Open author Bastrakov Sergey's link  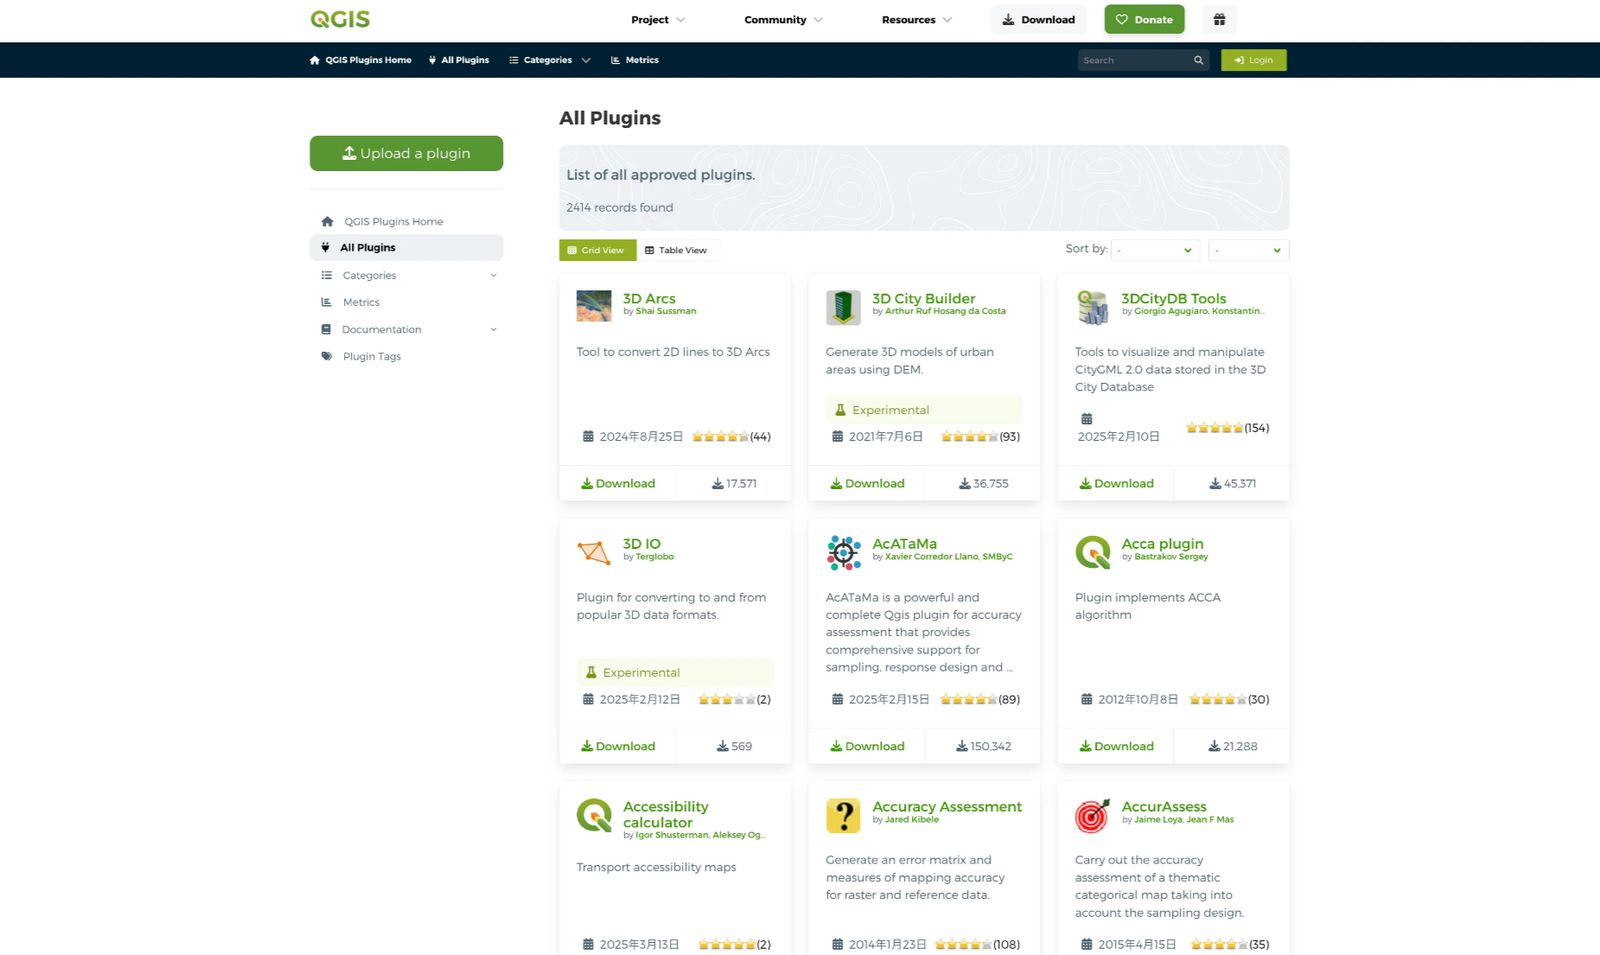pos(1171,557)
